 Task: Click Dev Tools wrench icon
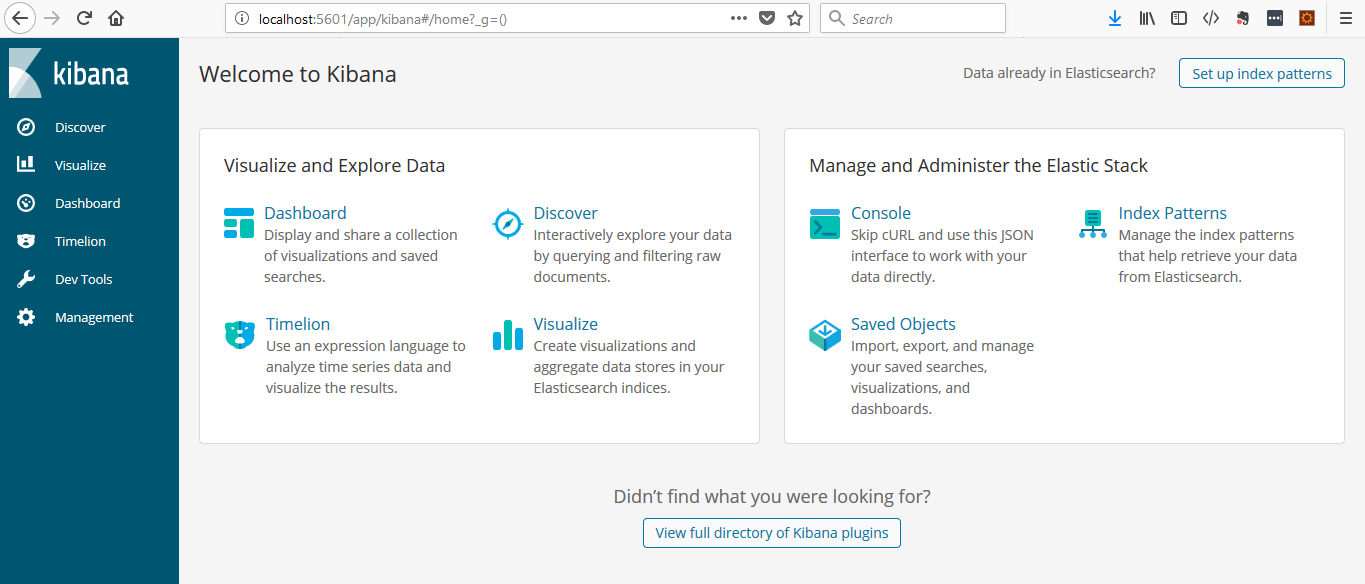click(x=26, y=279)
